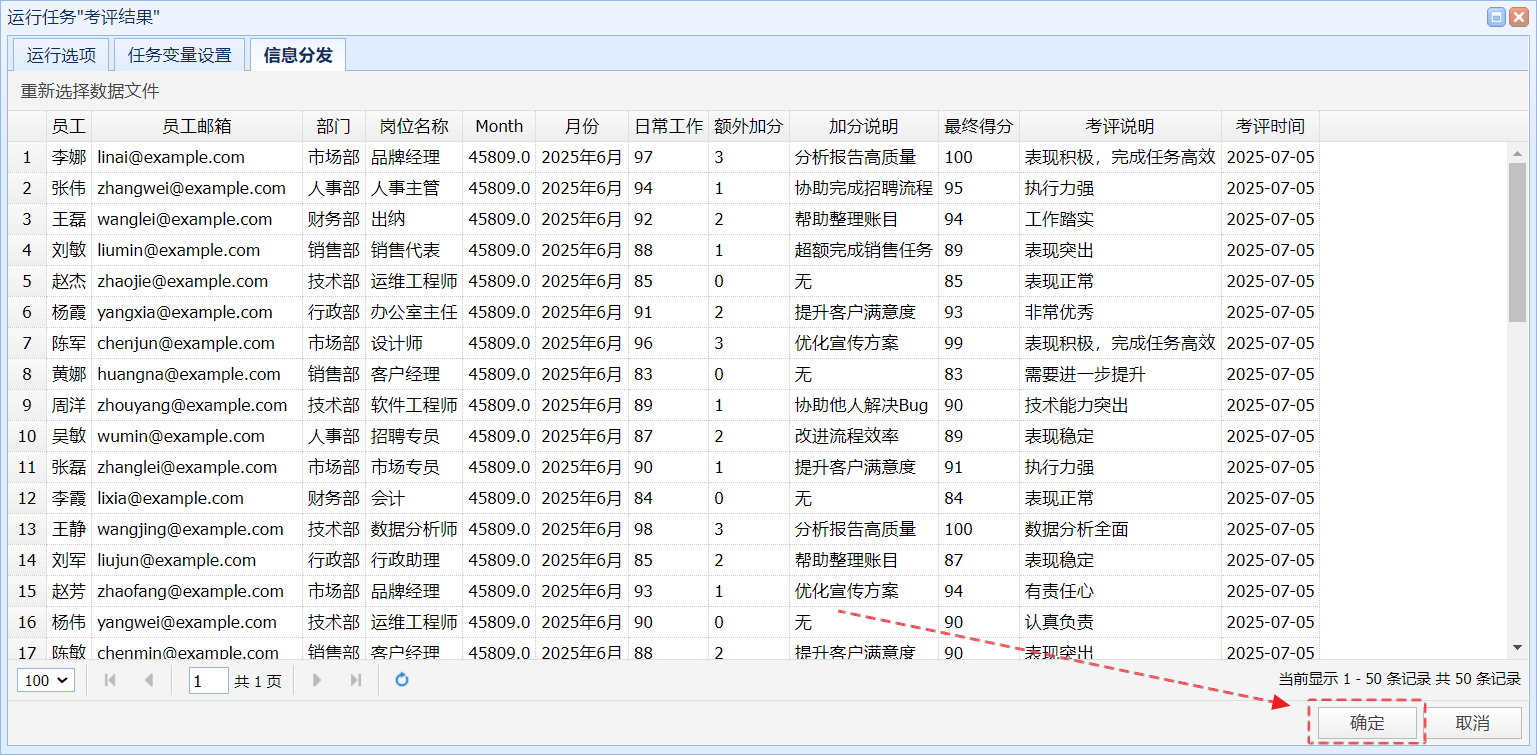The width and height of the screenshot is (1537, 755).
Task: Open the page size dropdown showing 100
Action: tap(46, 680)
